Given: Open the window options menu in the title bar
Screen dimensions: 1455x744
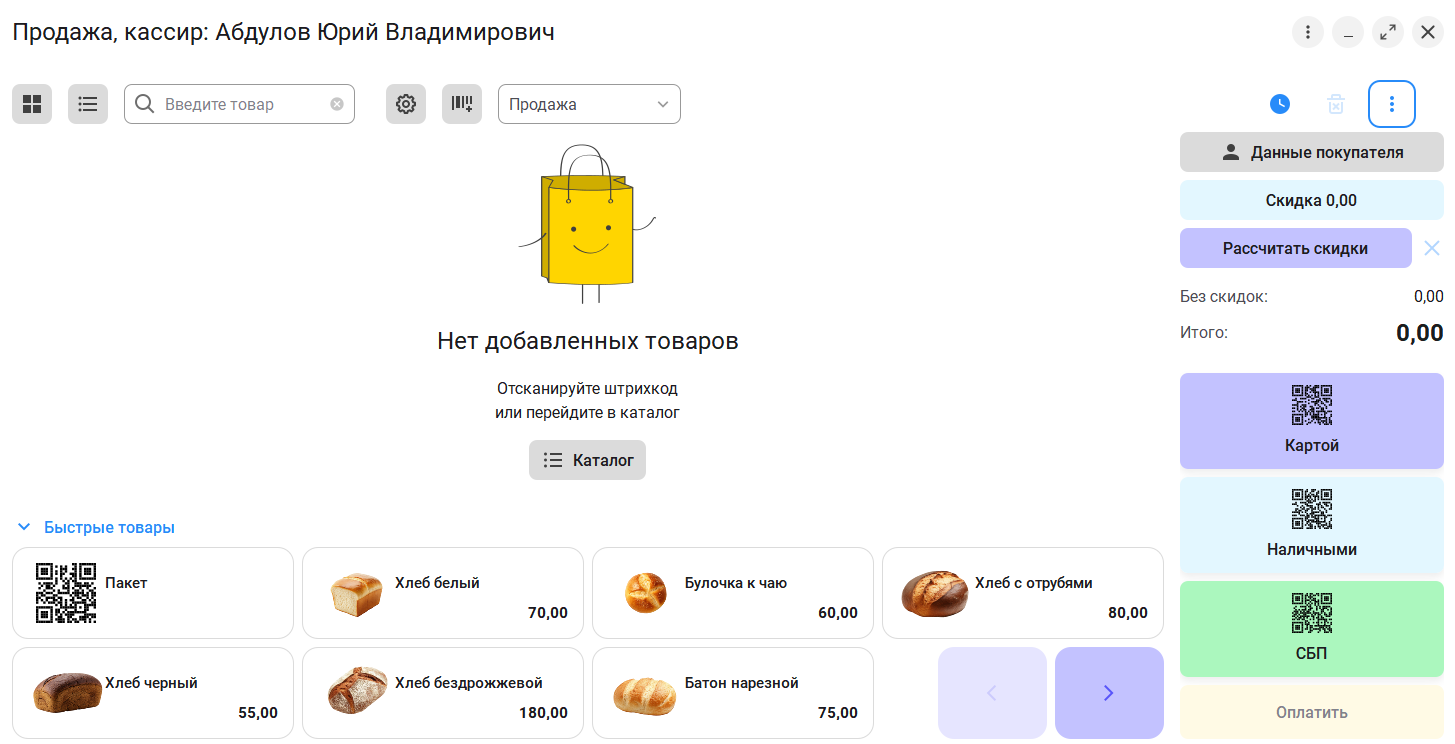Looking at the screenshot, I should click(1308, 32).
